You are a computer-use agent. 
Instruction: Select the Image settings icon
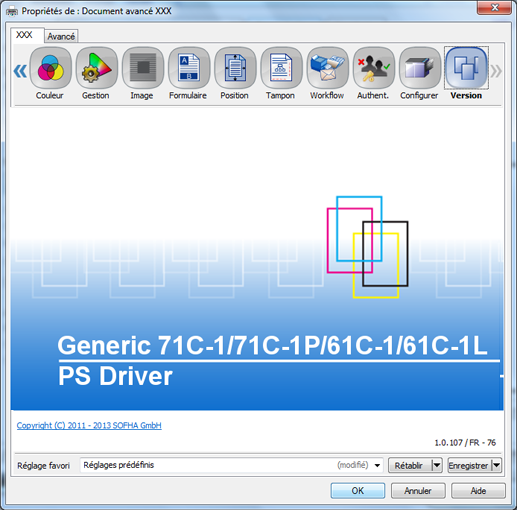click(143, 68)
